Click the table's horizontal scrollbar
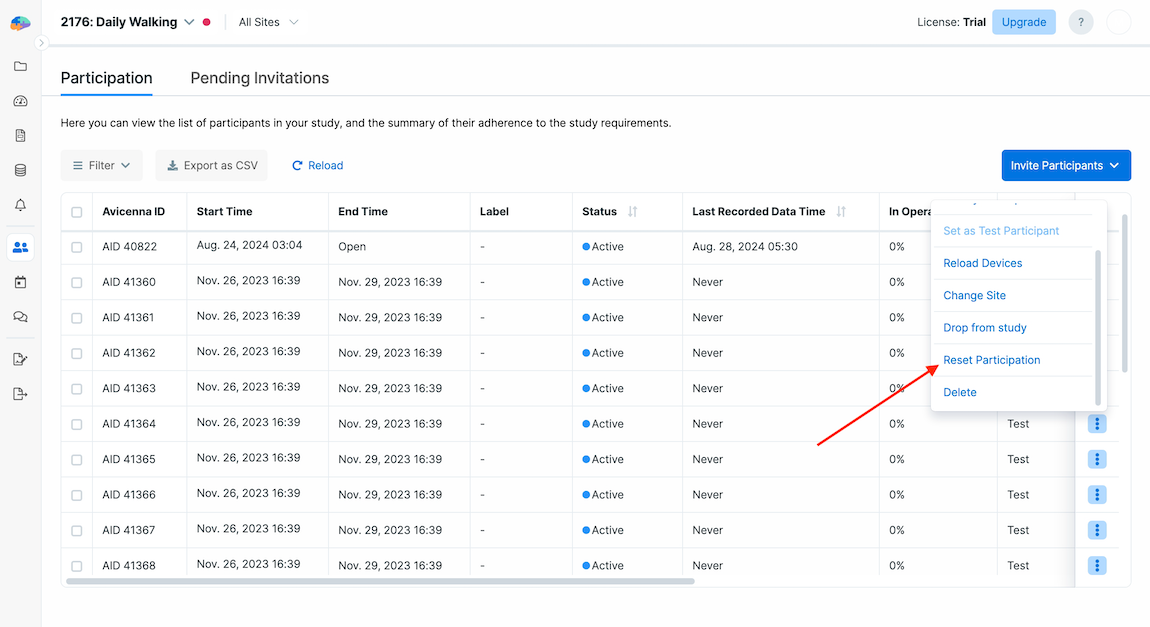 point(380,581)
